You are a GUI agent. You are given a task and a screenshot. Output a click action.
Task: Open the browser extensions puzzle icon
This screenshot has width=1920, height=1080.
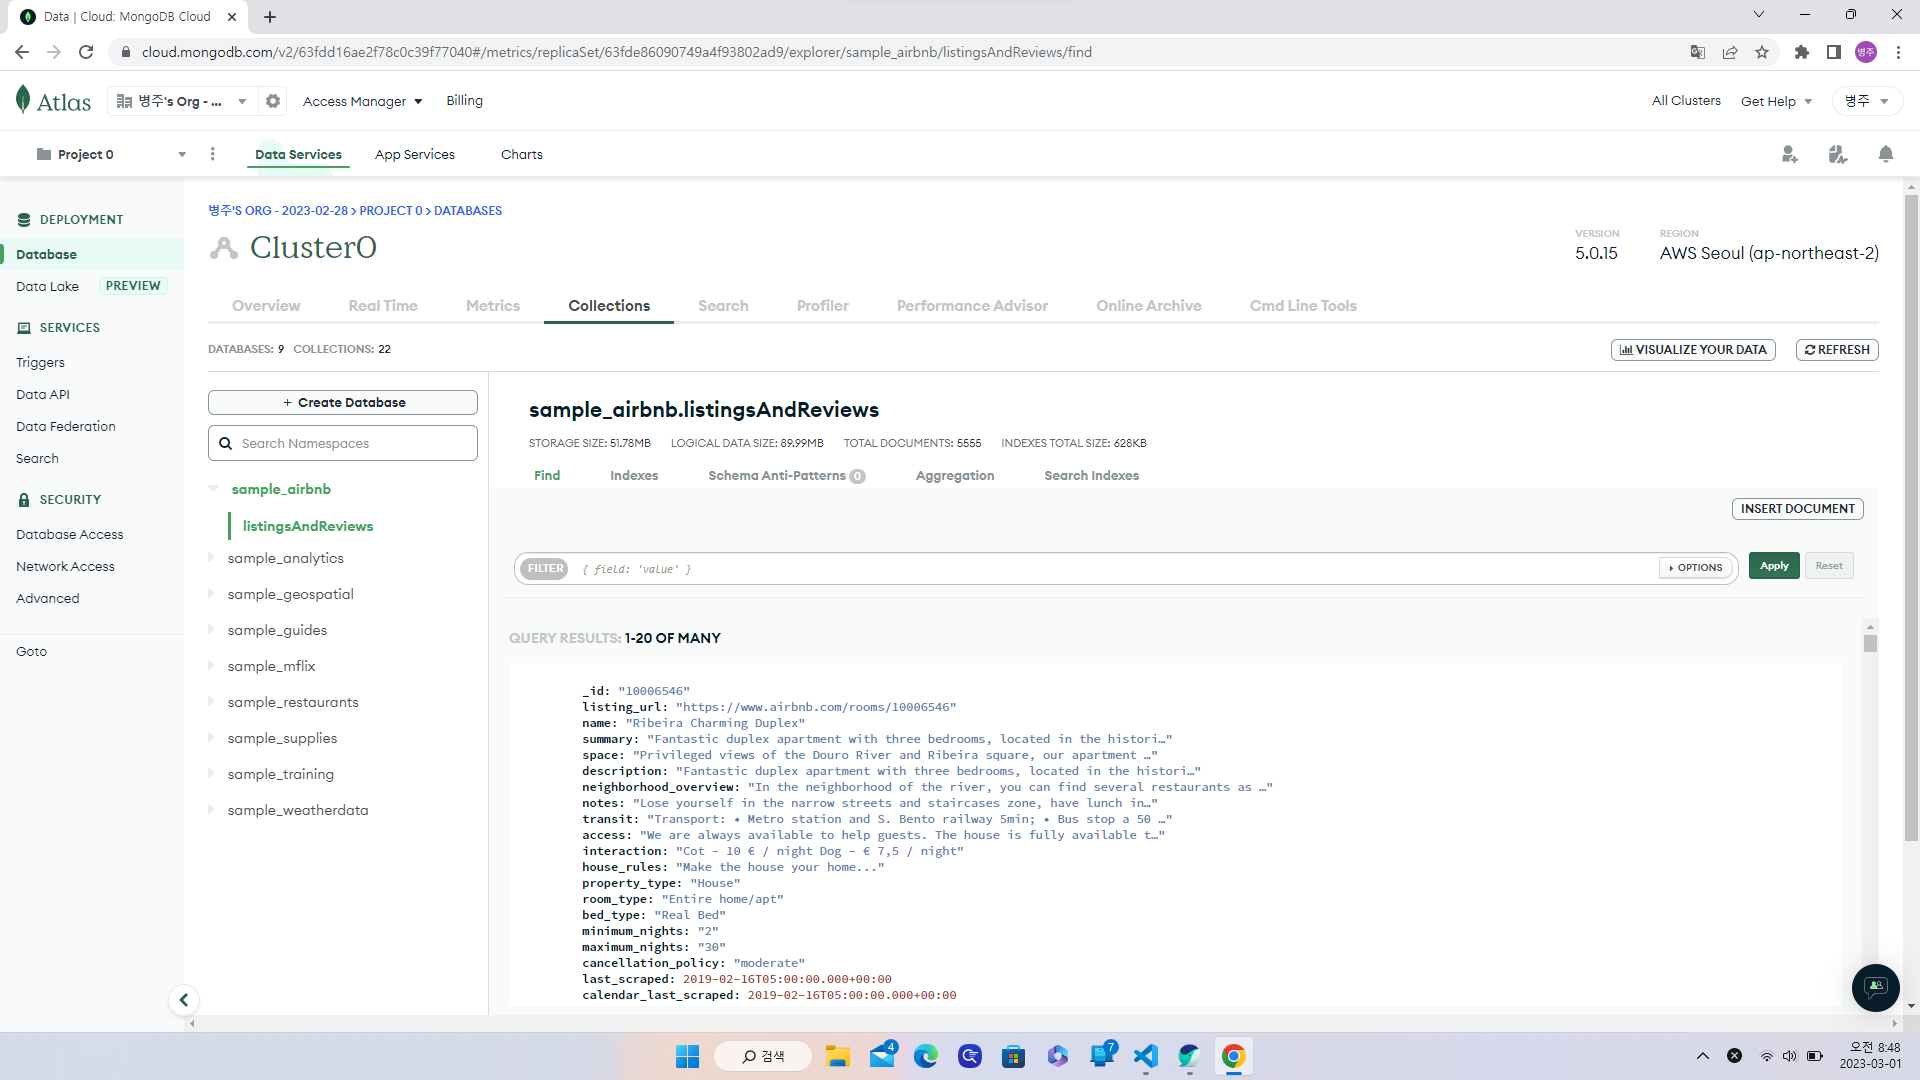[1802, 52]
